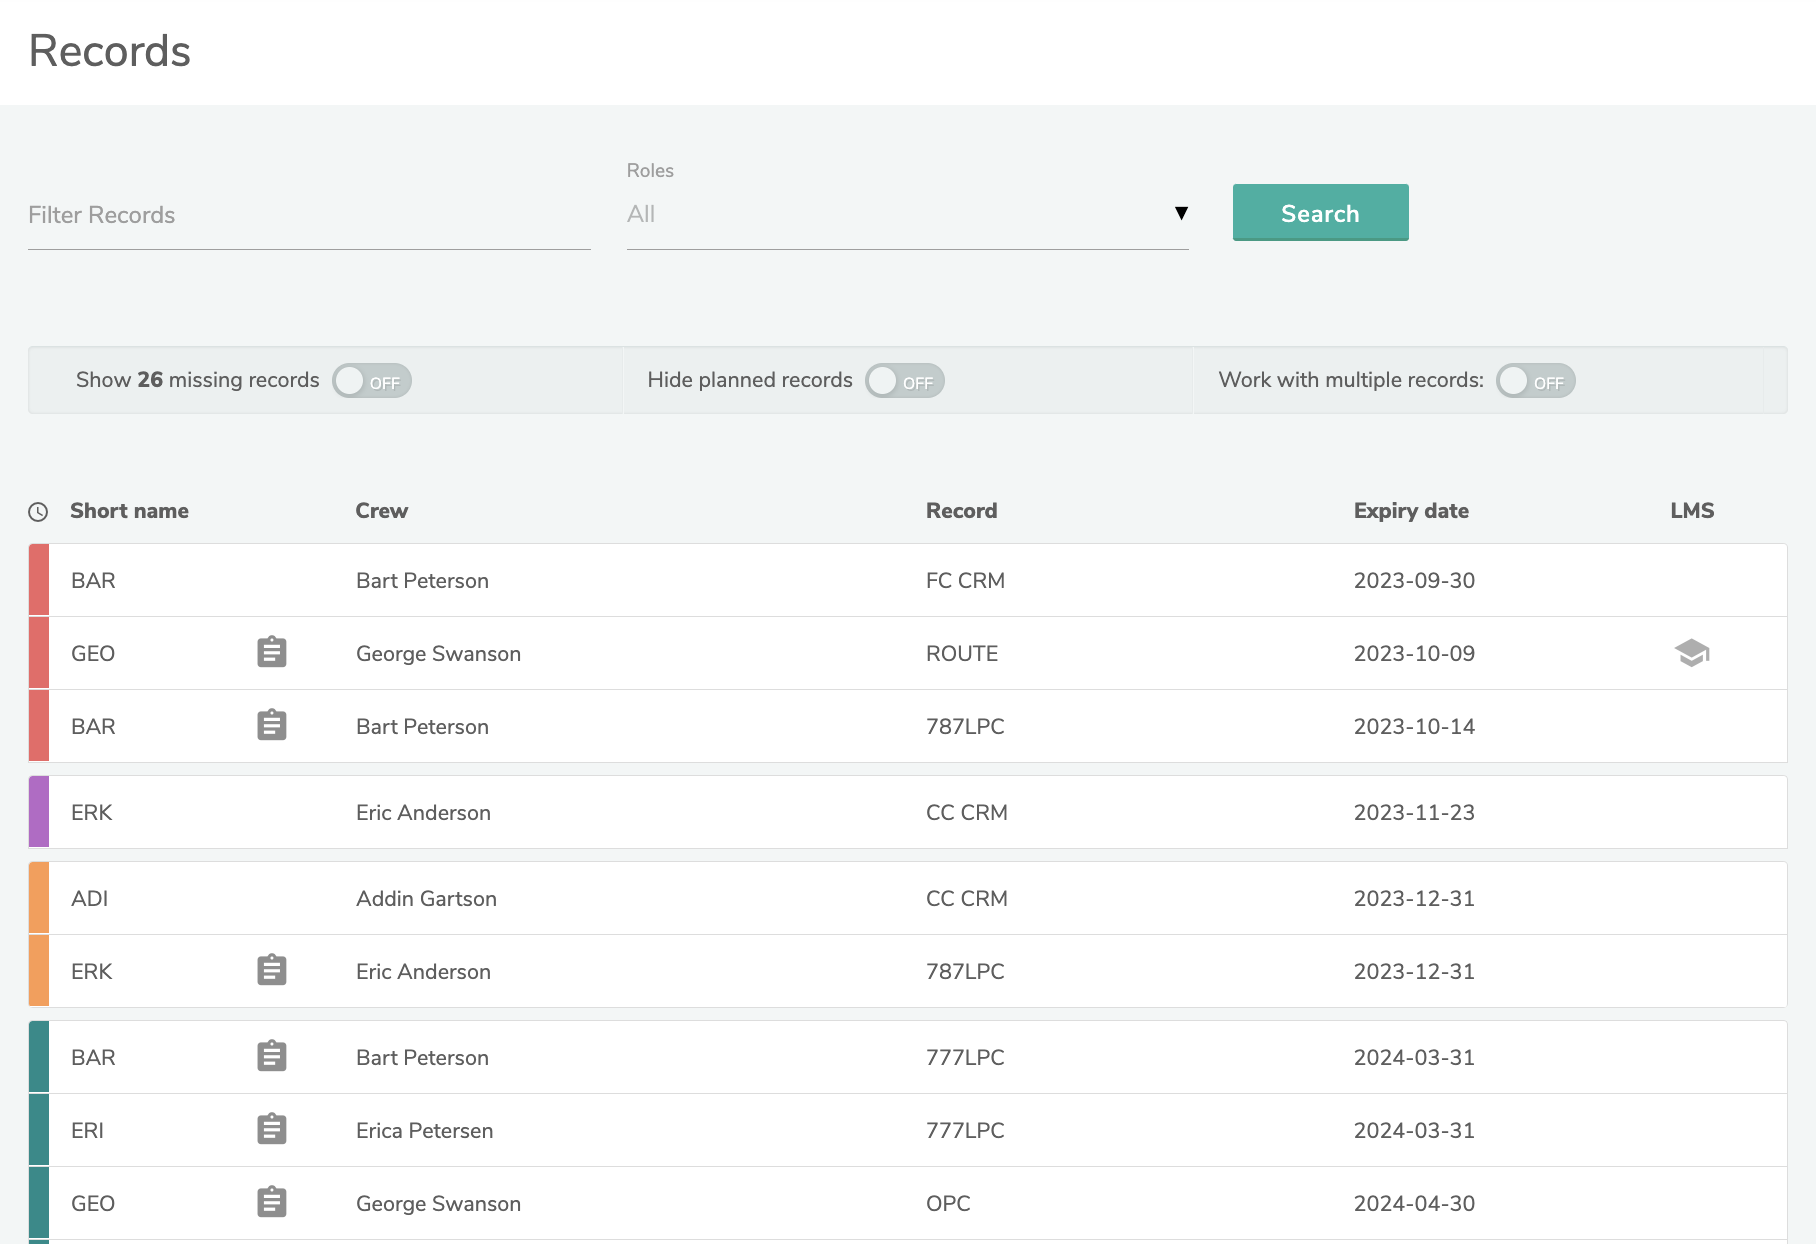Enable Work with multiple records toggle
Screen dimensions: 1816x1244
click(1535, 381)
